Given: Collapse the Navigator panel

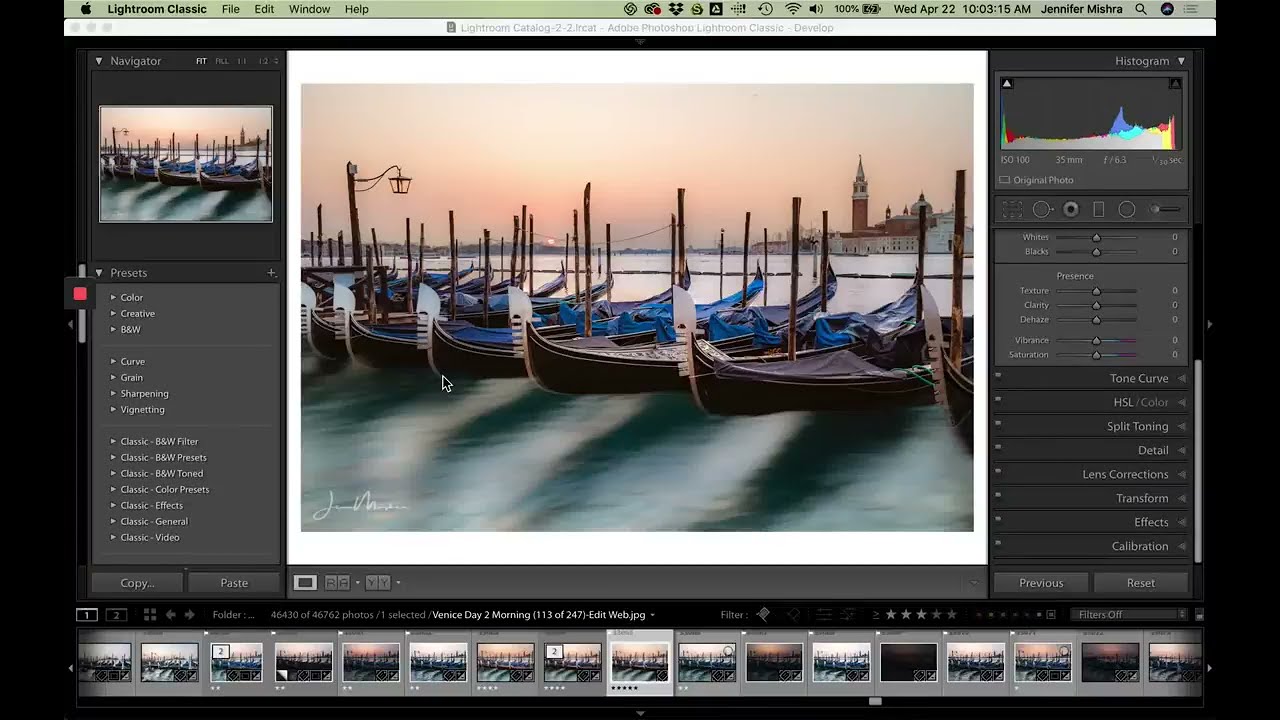Looking at the screenshot, I should coord(99,61).
